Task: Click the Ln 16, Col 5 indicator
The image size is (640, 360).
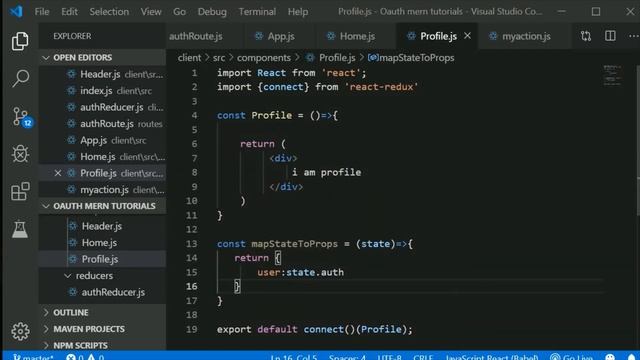Action: coord(293,357)
